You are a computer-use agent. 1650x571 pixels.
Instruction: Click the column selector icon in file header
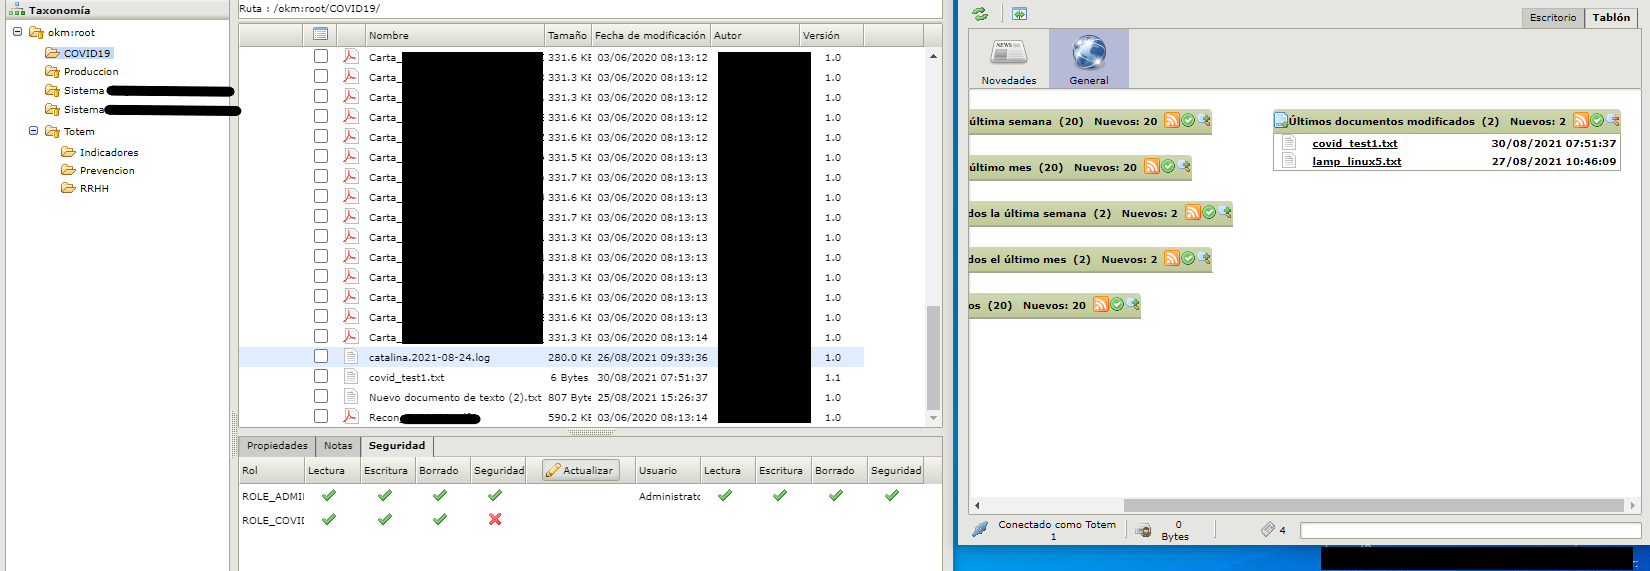coord(320,34)
